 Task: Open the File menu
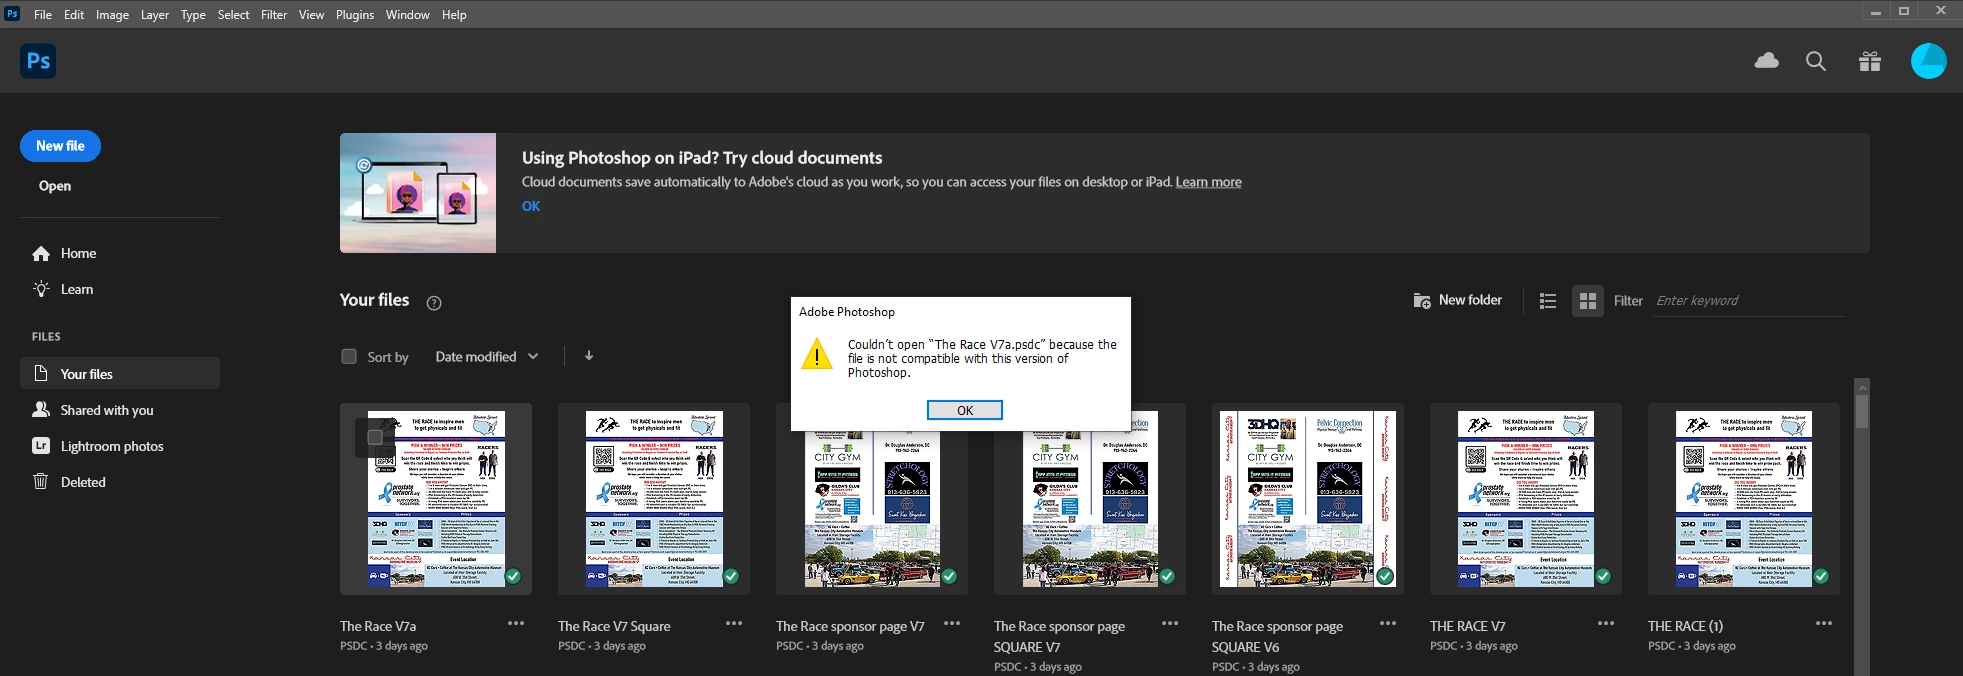pyautogui.click(x=43, y=15)
